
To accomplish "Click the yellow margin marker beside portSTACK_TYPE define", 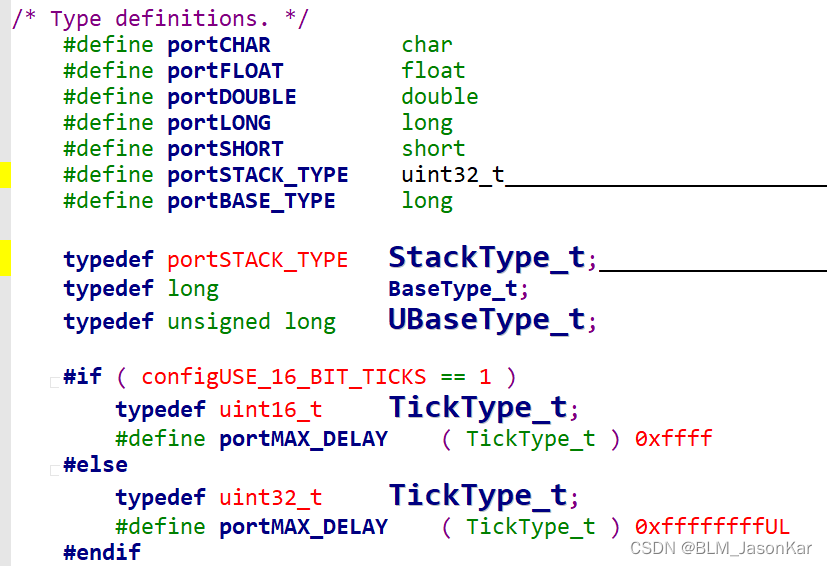I will coord(5,175).
